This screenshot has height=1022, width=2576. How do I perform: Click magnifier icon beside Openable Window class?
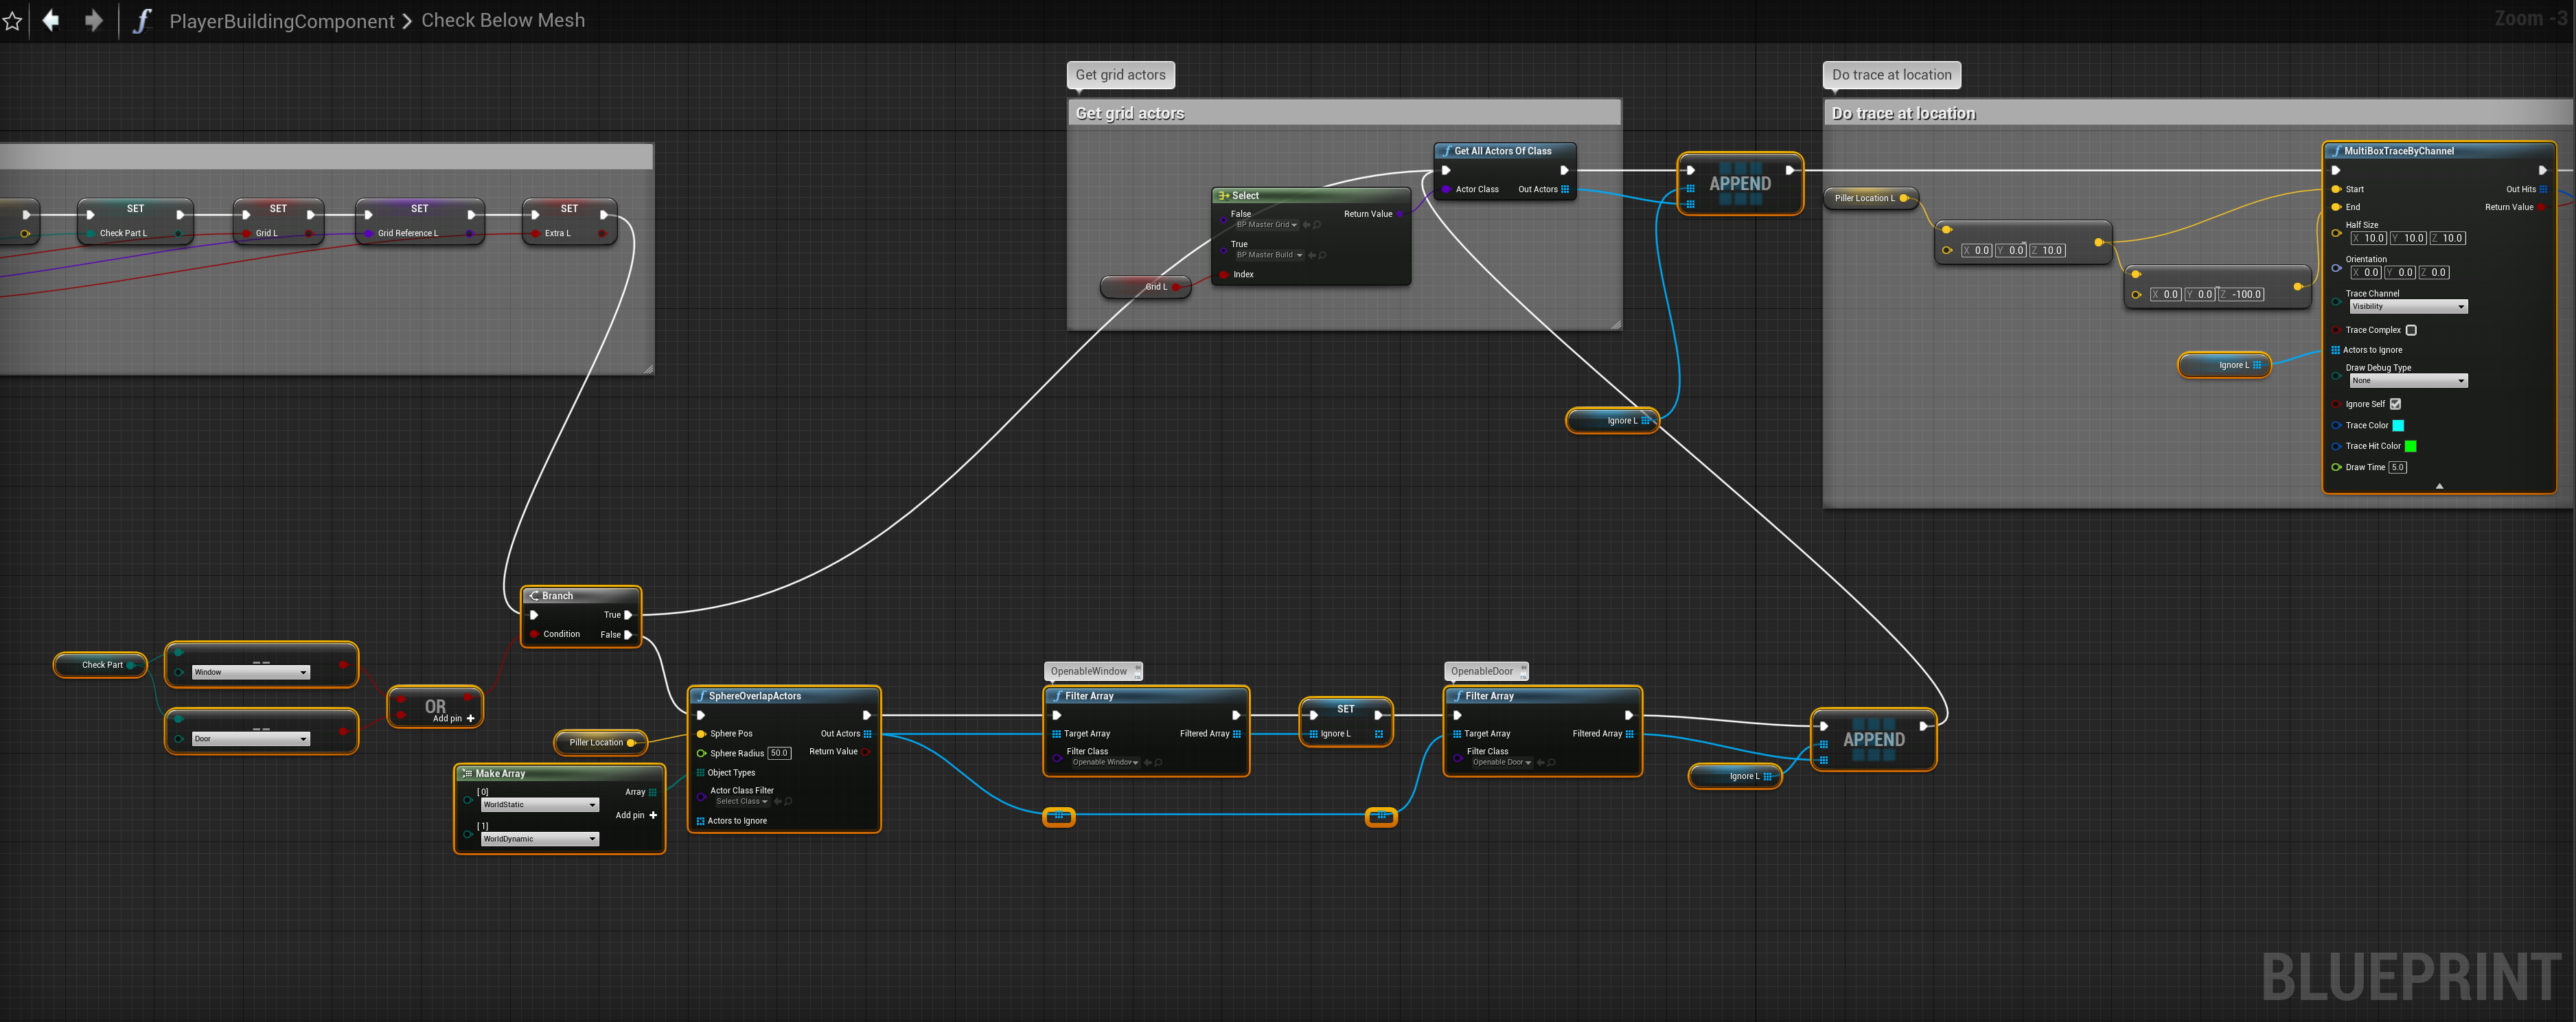(1159, 762)
